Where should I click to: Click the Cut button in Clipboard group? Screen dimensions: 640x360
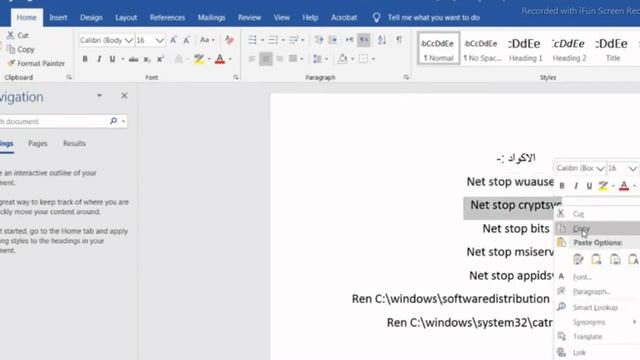(18, 36)
